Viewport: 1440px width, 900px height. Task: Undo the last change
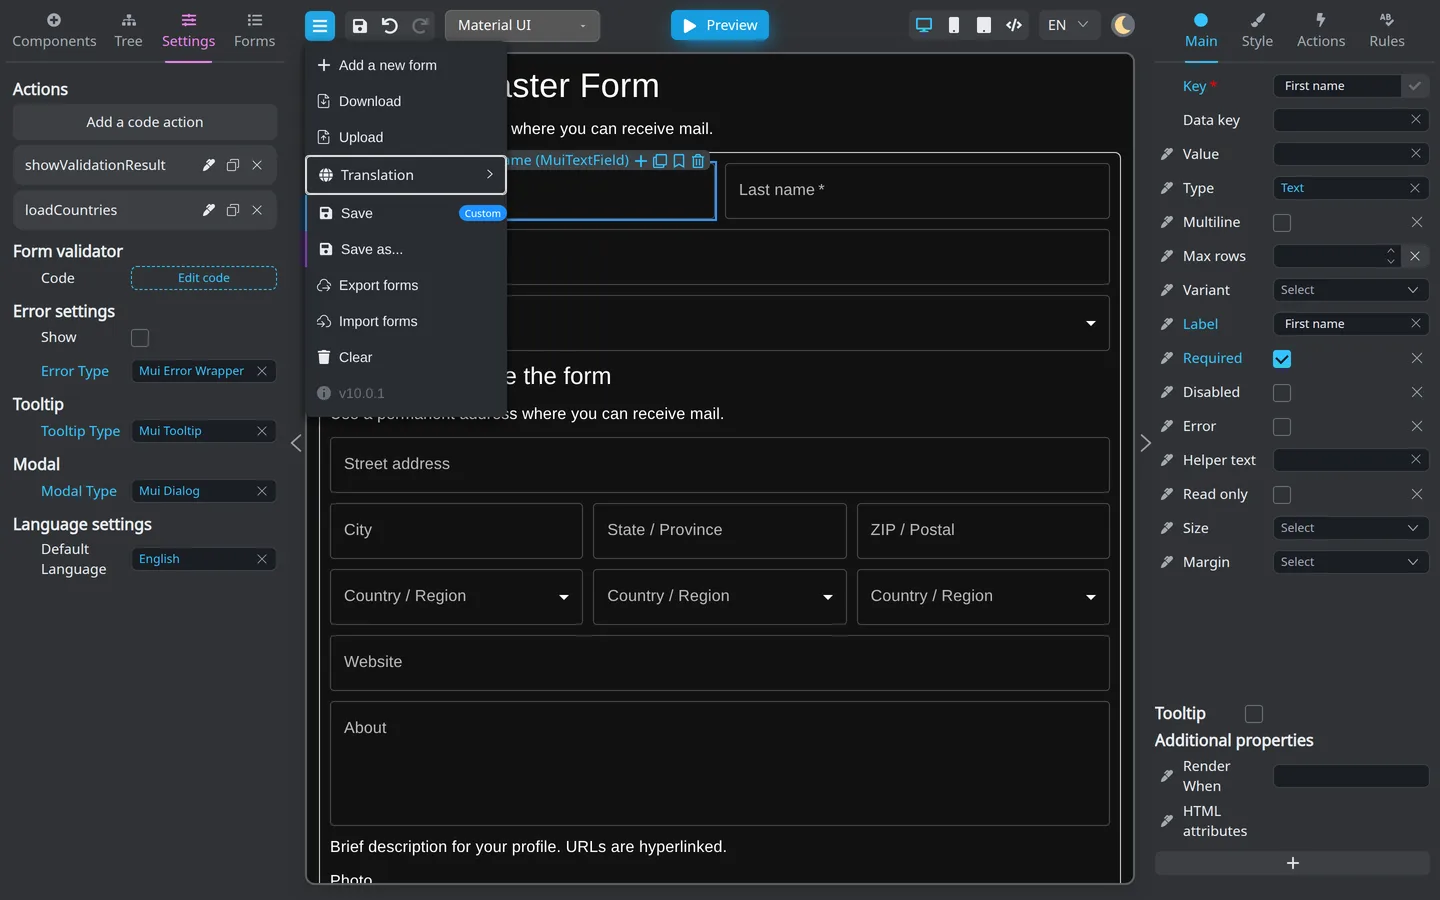pyautogui.click(x=390, y=26)
